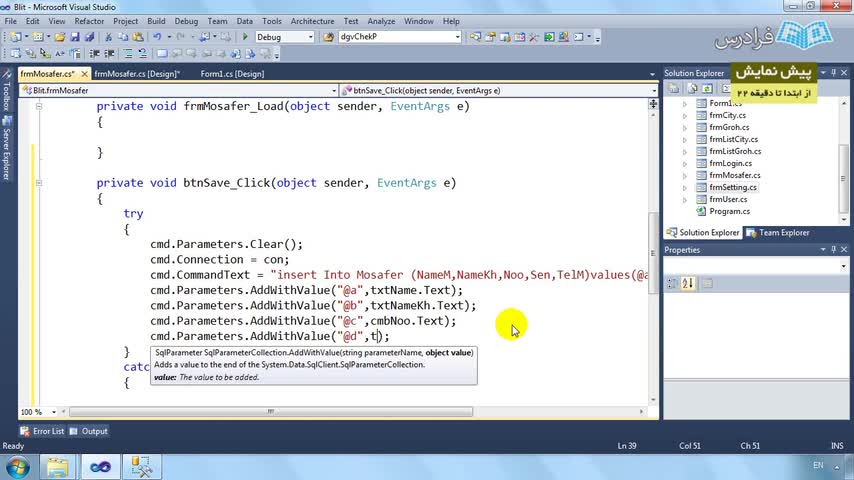This screenshot has width=854, height=480.
Task: Open the Debug configuration dropdown
Action: 310,37
